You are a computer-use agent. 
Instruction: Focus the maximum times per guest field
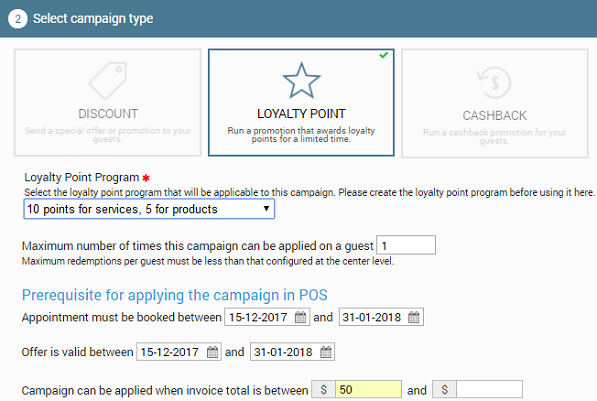406,245
